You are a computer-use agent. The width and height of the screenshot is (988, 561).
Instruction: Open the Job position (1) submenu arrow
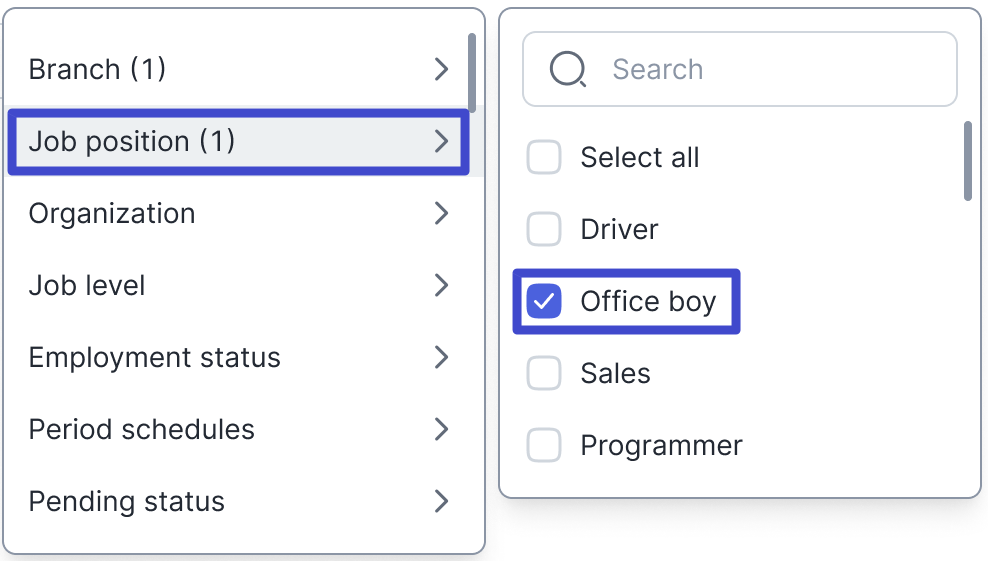442,141
